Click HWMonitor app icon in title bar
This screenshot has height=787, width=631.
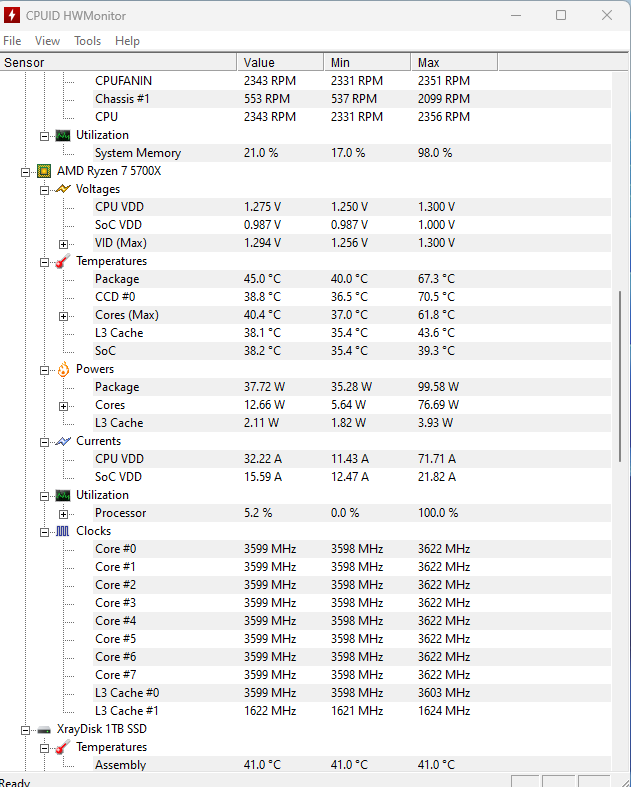pos(12,15)
